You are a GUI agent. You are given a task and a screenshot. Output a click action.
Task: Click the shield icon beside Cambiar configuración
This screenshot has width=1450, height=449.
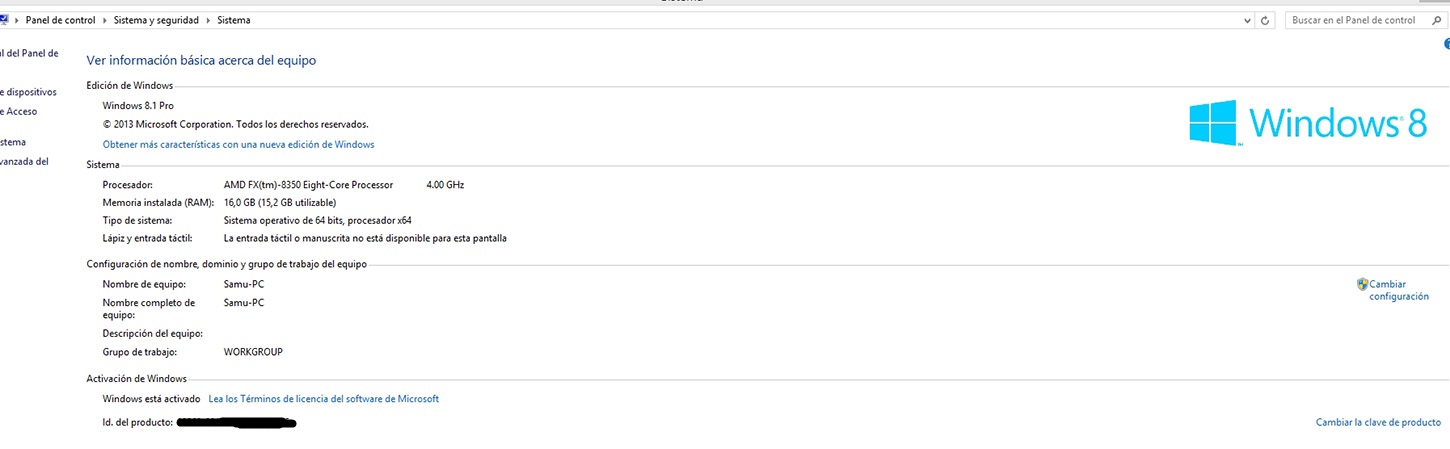pos(1362,284)
